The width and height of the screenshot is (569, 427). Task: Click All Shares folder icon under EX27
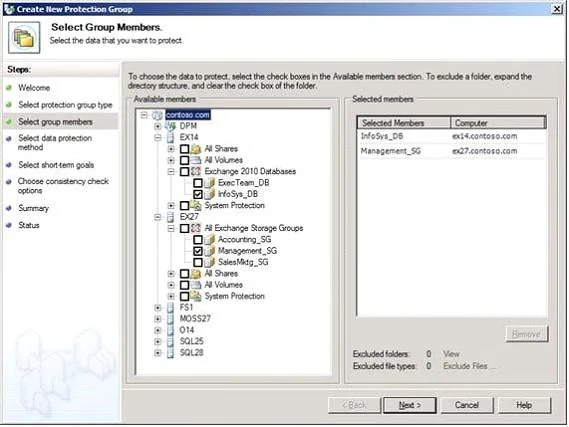click(196, 274)
